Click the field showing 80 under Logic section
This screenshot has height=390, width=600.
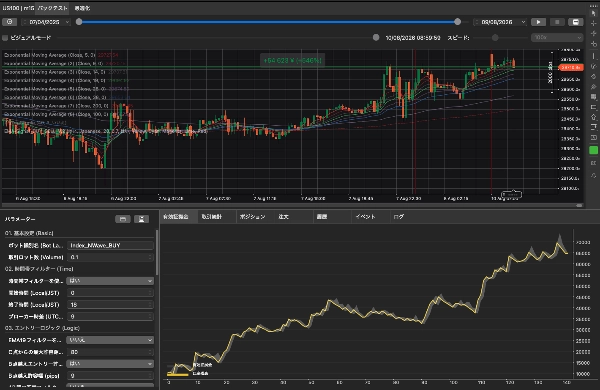point(110,352)
